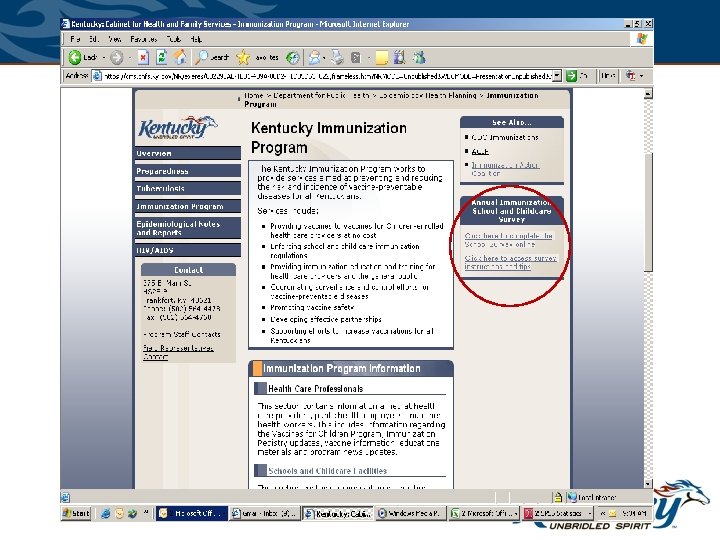Viewport: 720px width, 540px height.
Task: Open Forward button history dropdown arrow
Action: pyautogui.click(x=129, y=58)
